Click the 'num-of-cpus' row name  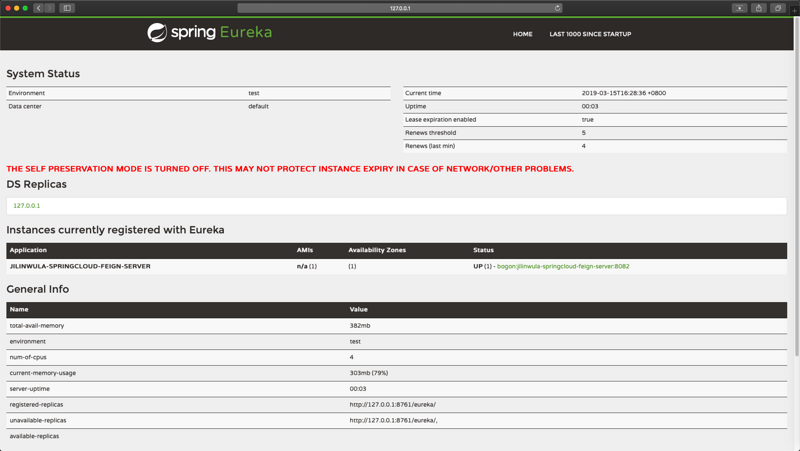[28, 357]
